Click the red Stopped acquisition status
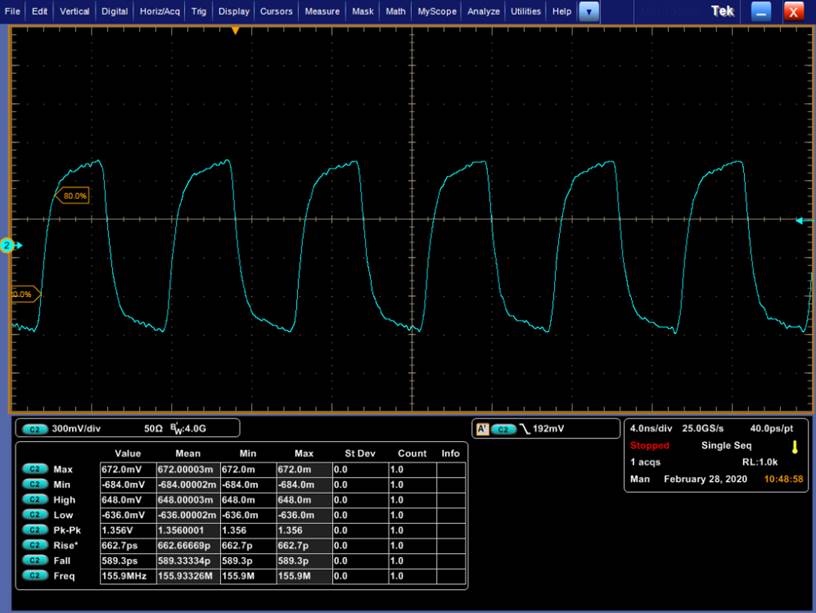816x613 pixels. (x=649, y=445)
